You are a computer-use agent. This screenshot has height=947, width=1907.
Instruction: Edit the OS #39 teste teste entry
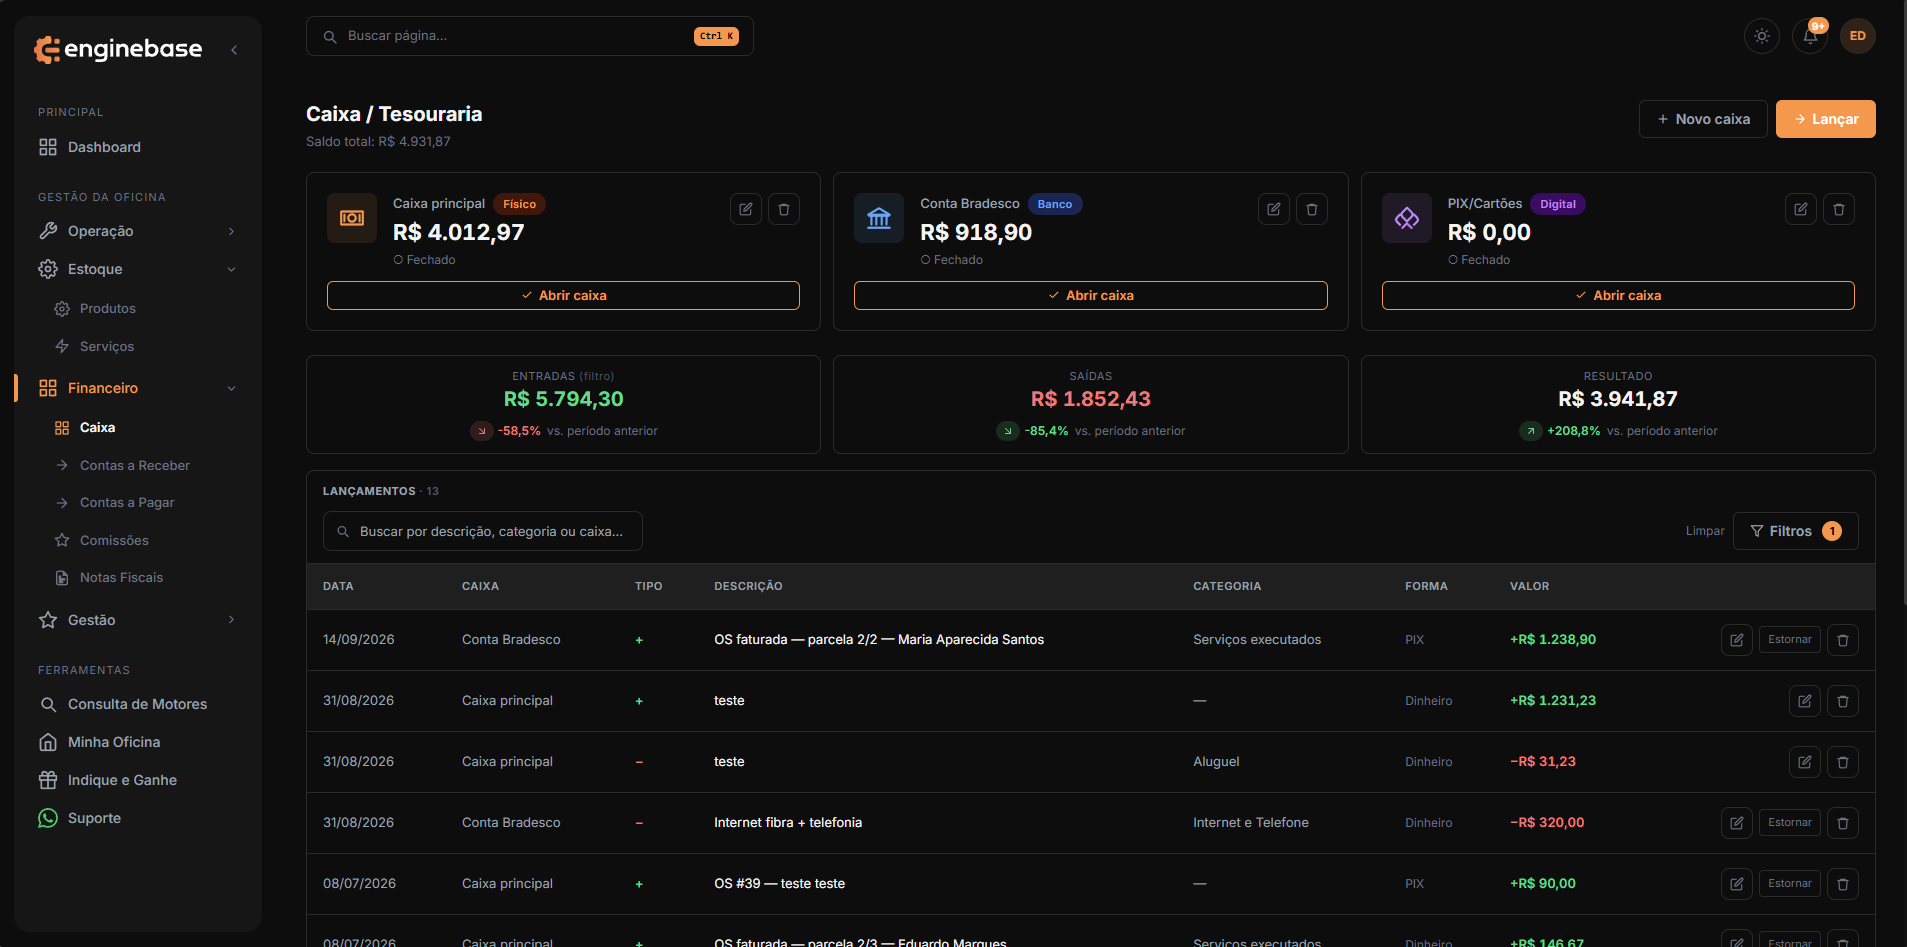[x=1737, y=884]
